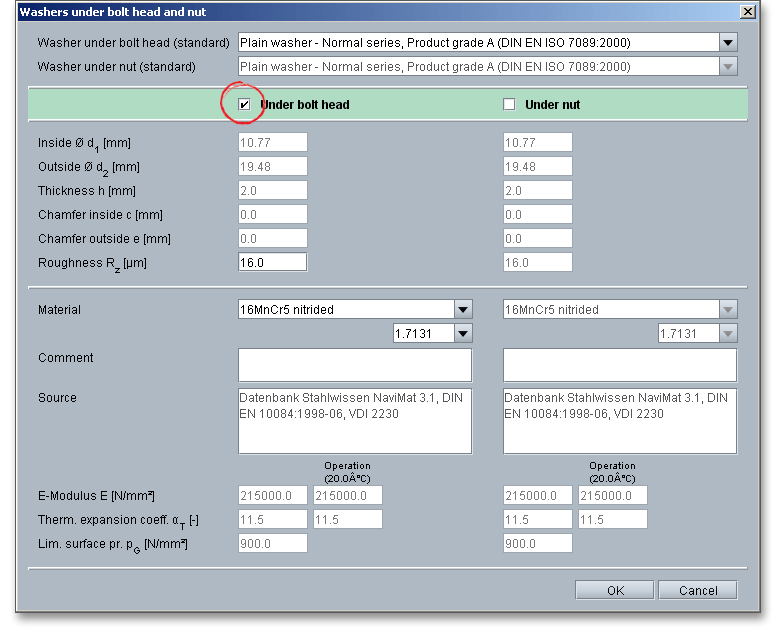
Task: Expand the Washer under nut standard dropdown
Action: point(728,67)
